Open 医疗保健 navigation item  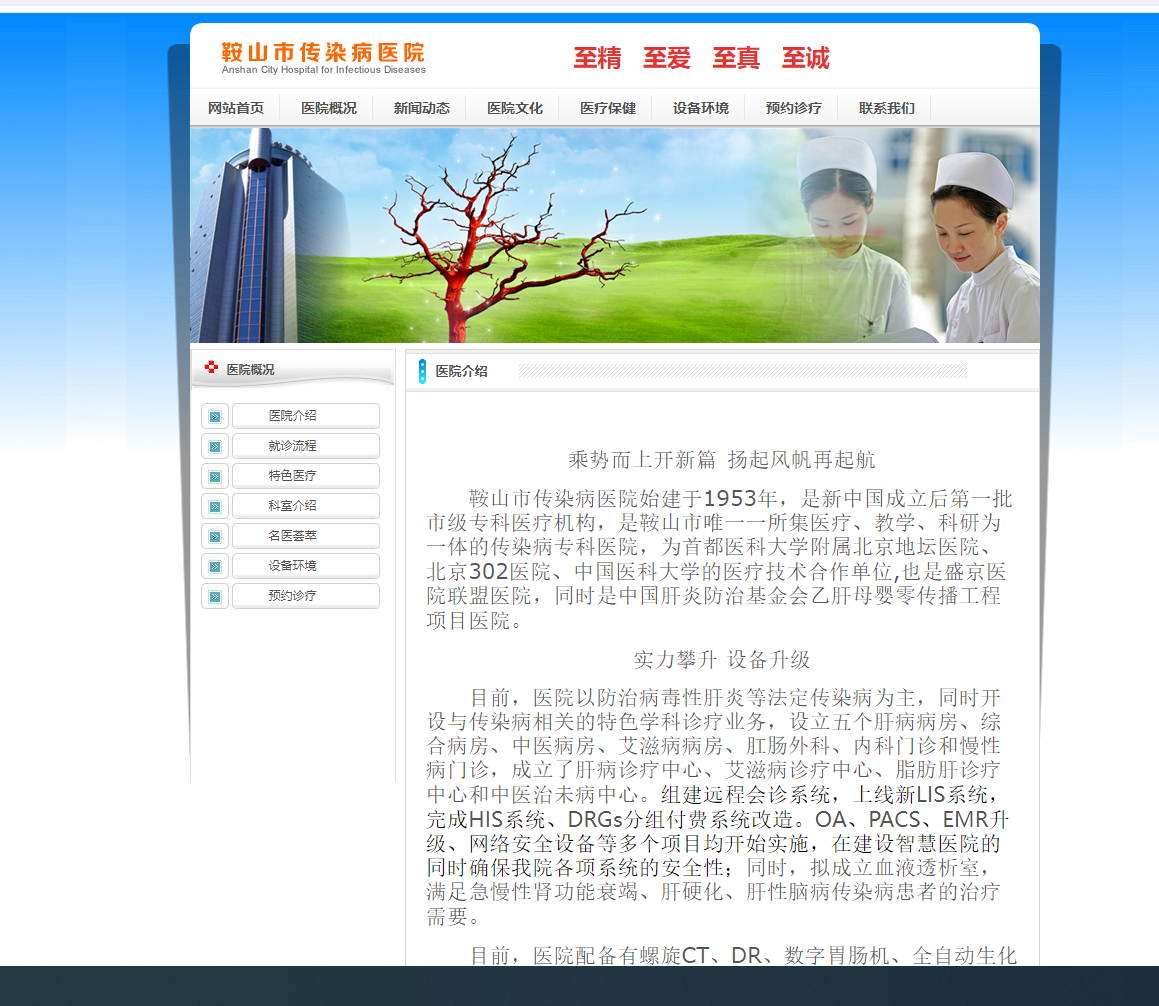608,108
